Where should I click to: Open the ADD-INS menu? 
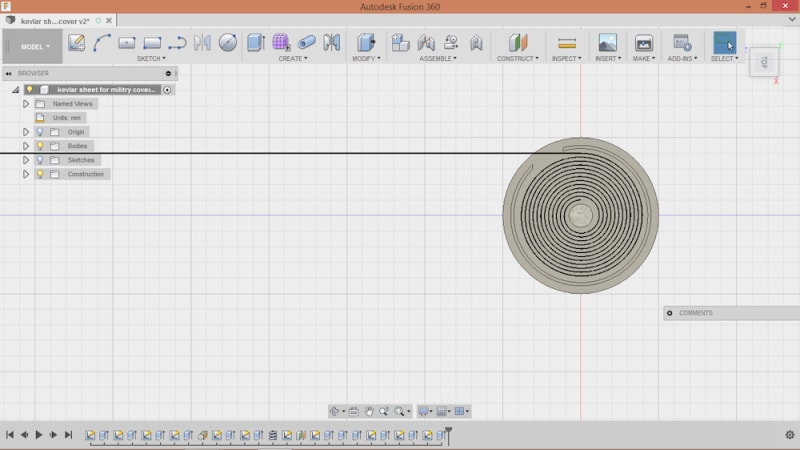click(682, 58)
